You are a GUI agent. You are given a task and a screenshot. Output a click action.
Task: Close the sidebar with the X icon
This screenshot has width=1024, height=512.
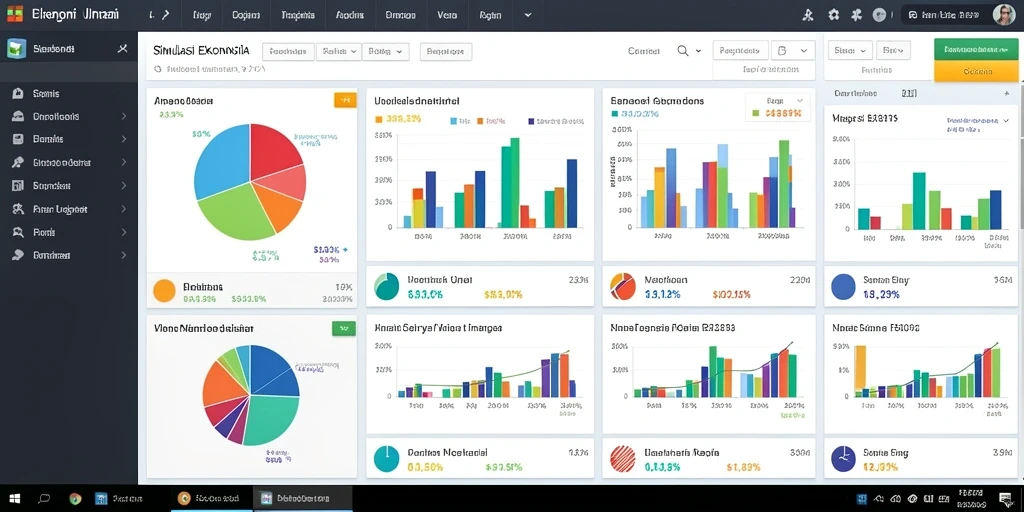pyautogui.click(x=122, y=48)
